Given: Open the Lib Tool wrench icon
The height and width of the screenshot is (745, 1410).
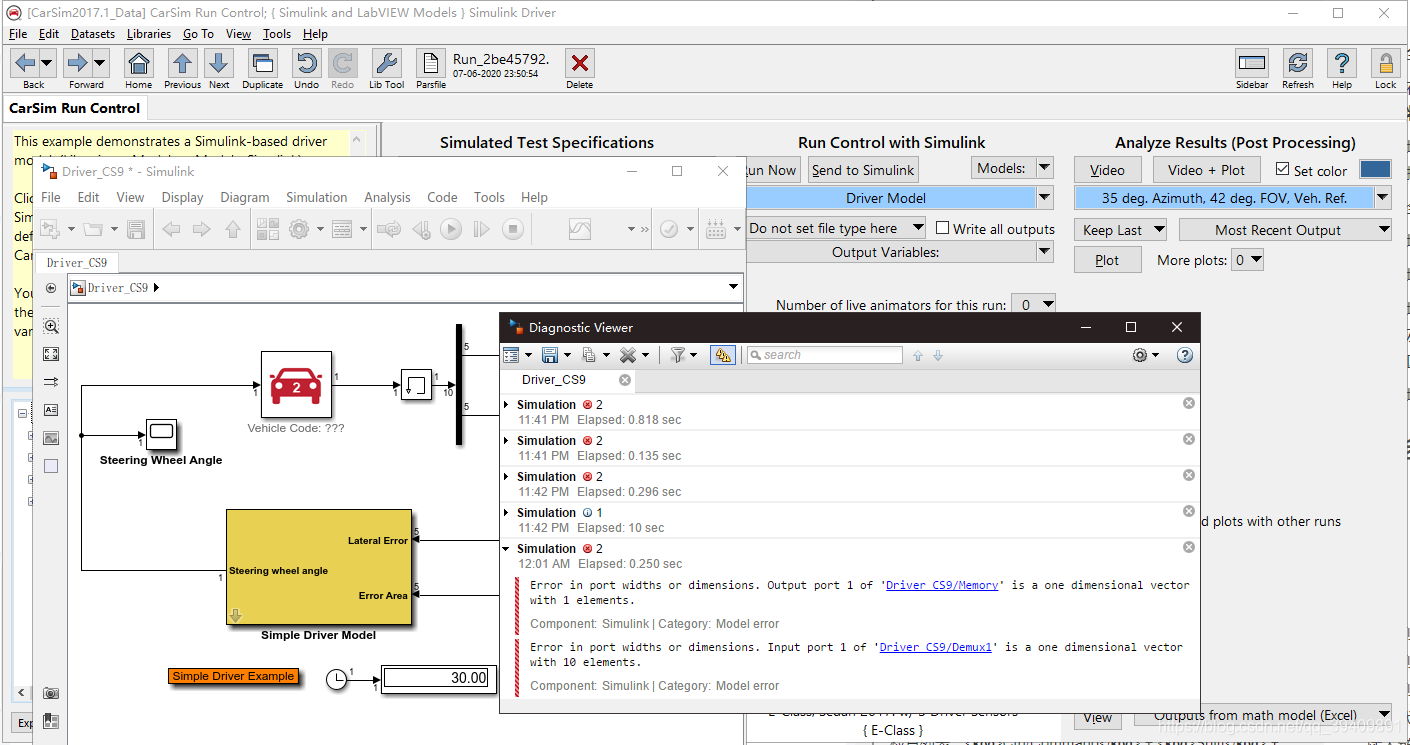Looking at the screenshot, I should pyautogui.click(x=386, y=63).
